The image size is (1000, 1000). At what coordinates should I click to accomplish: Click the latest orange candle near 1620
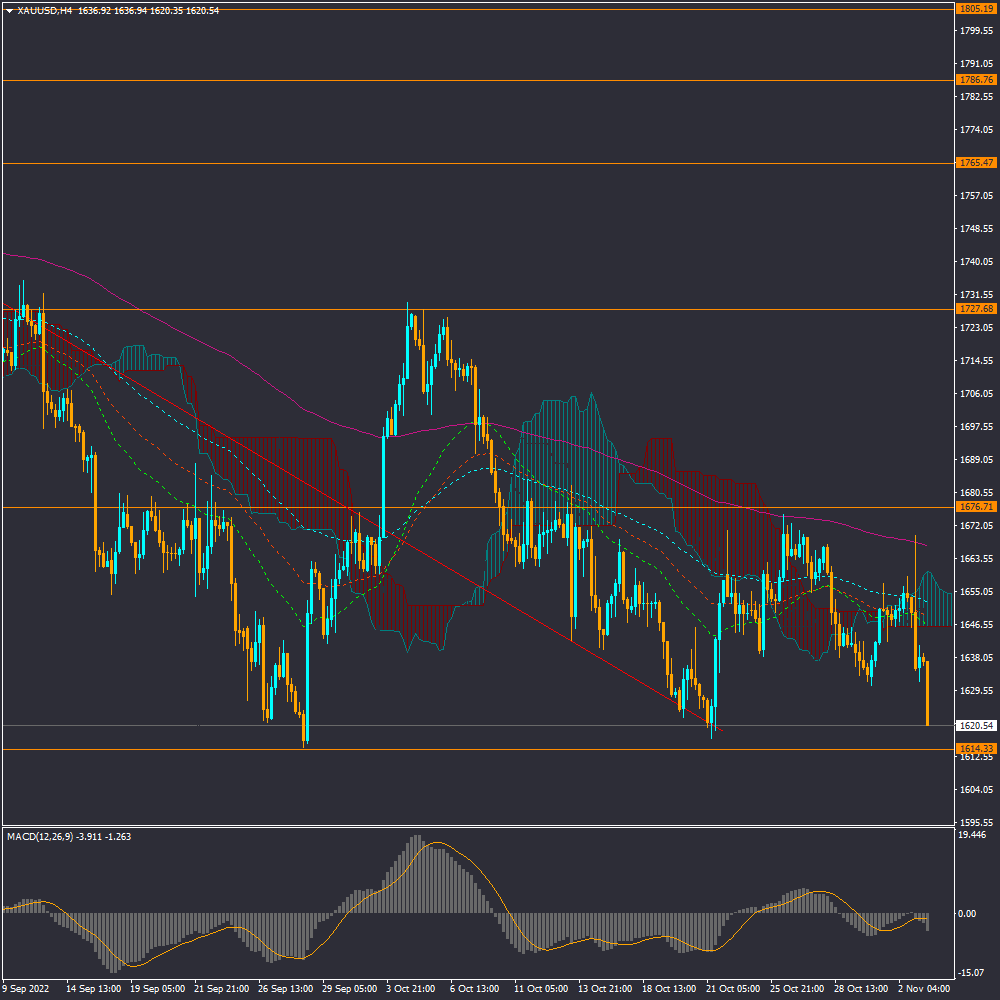pos(928,695)
